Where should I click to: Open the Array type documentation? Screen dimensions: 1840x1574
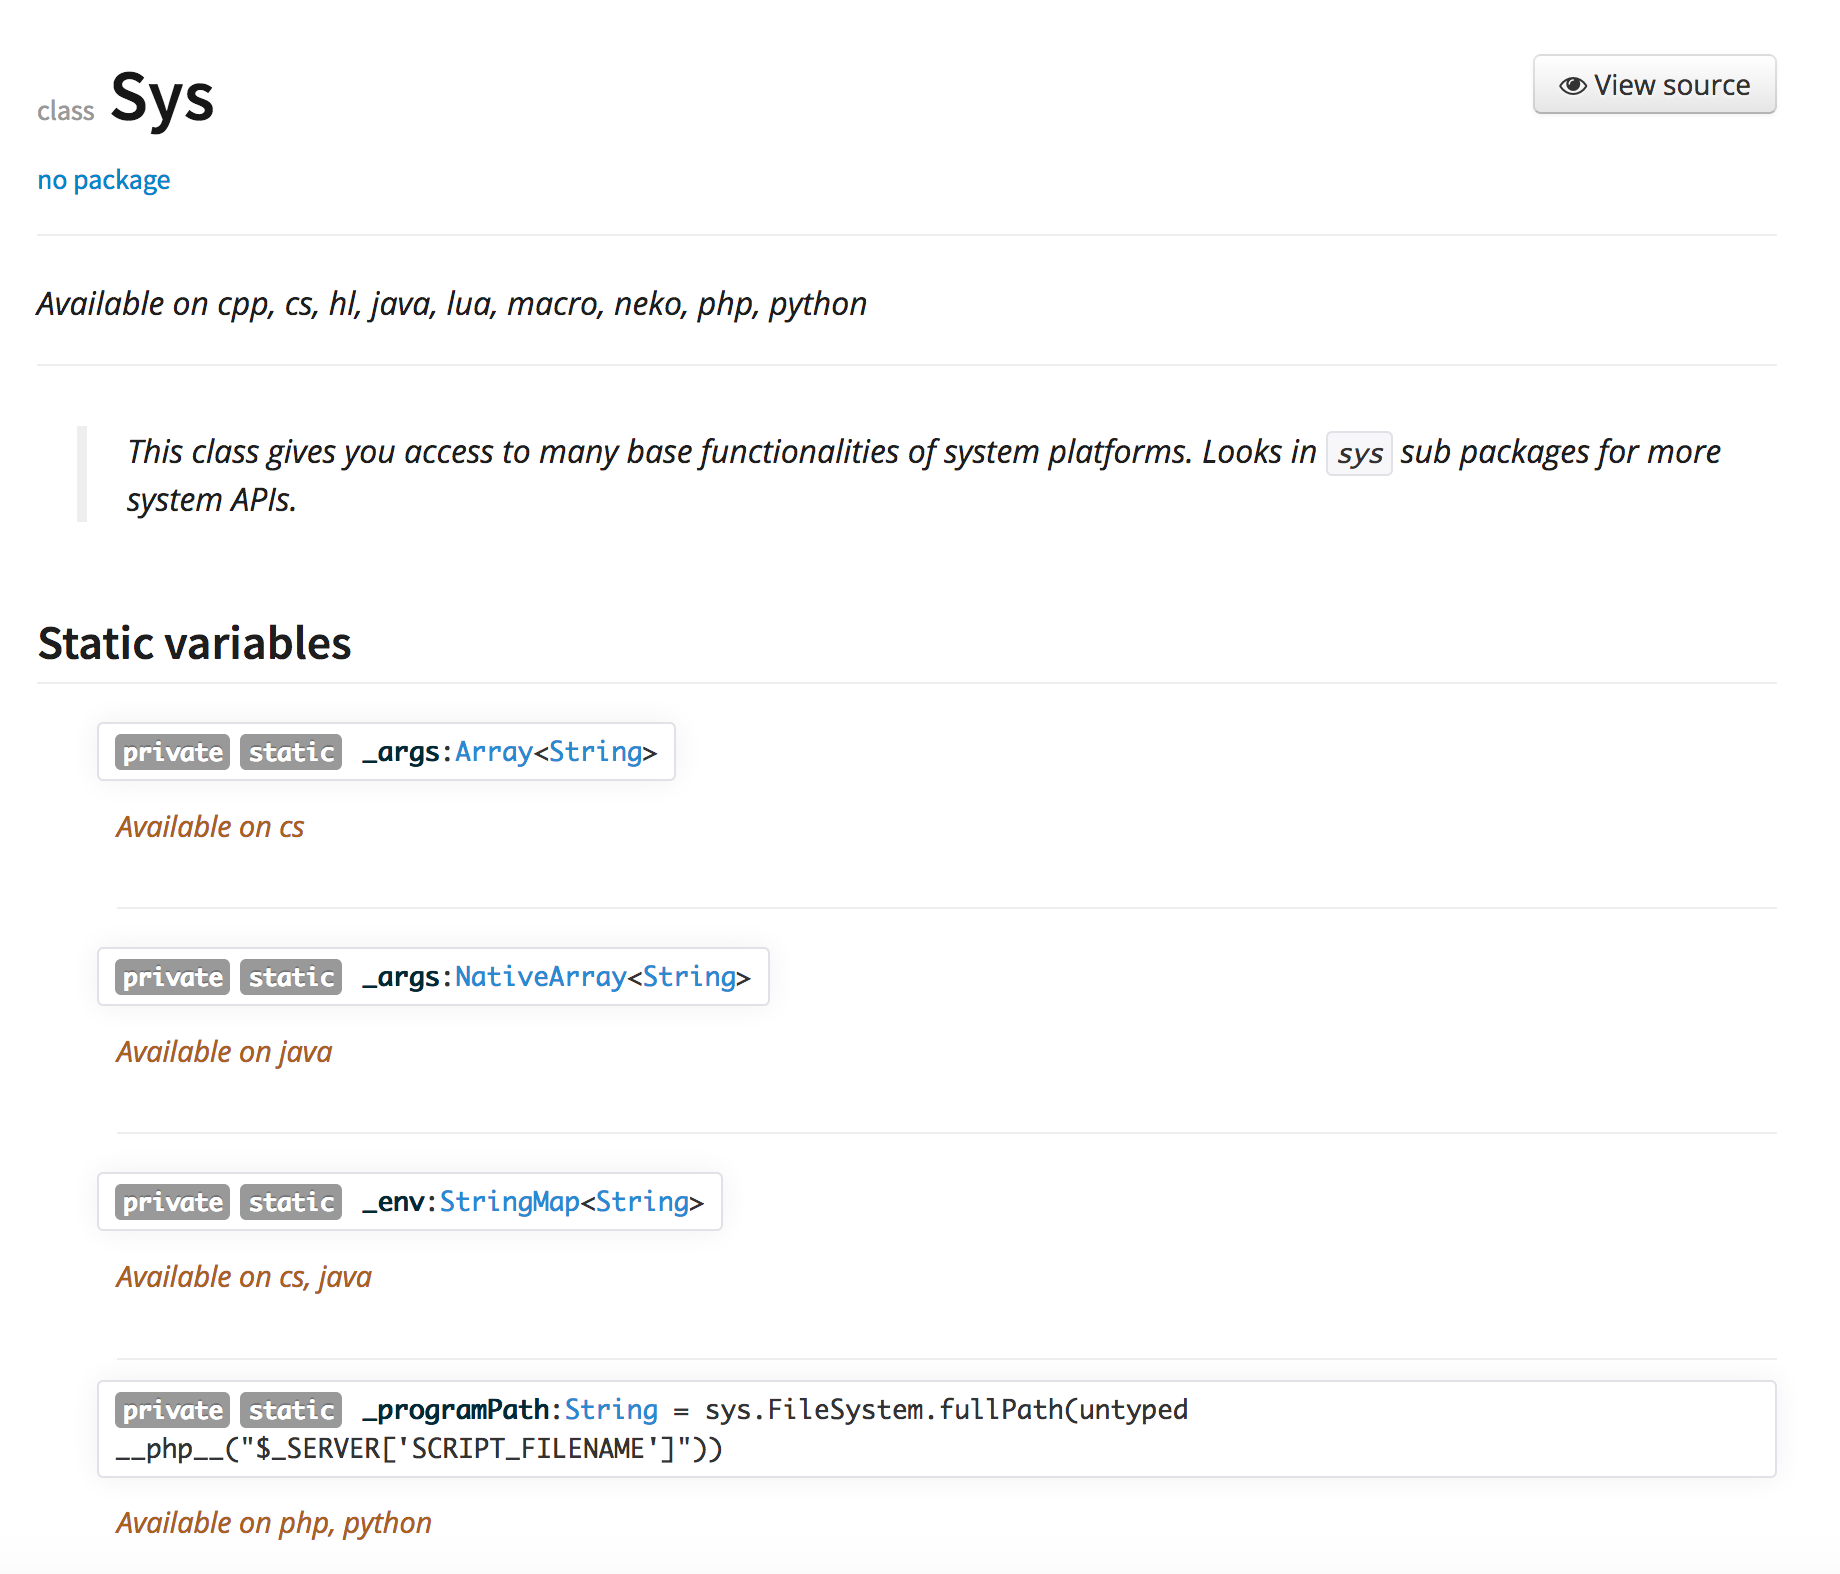493,751
